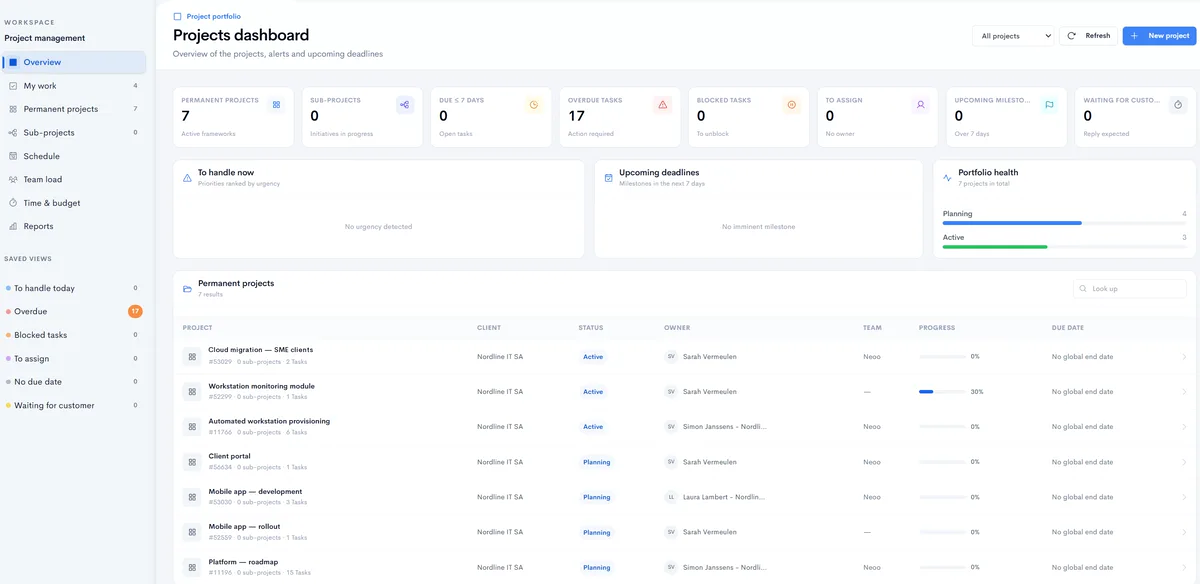The width and height of the screenshot is (1200, 584).
Task: Open Blocked tasks saved view
Action: (x=73, y=335)
